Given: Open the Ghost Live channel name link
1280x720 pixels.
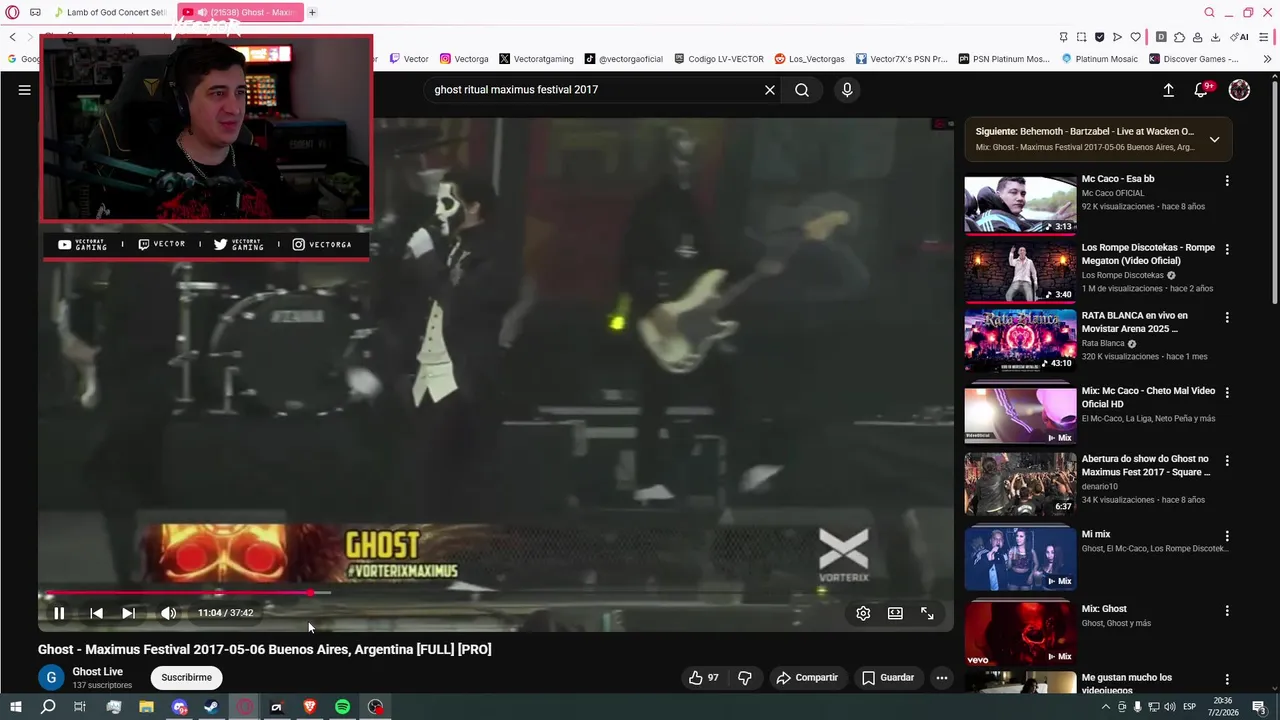Looking at the screenshot, I should tap(97, 672).
